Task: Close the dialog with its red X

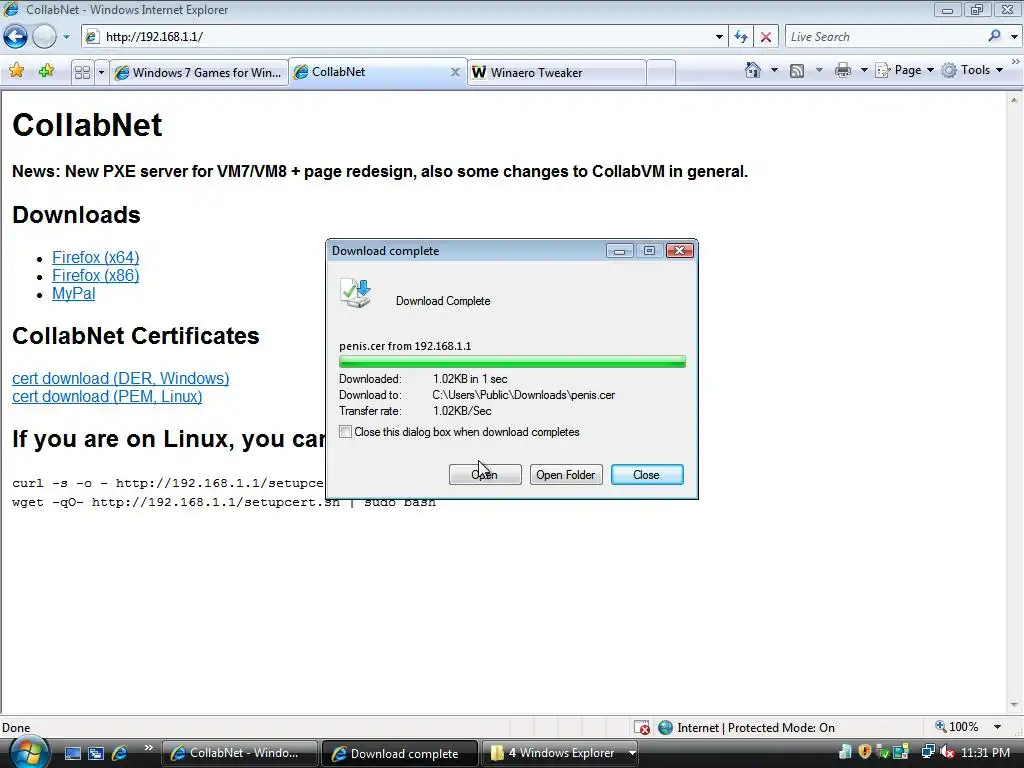Action: [680, 251]
